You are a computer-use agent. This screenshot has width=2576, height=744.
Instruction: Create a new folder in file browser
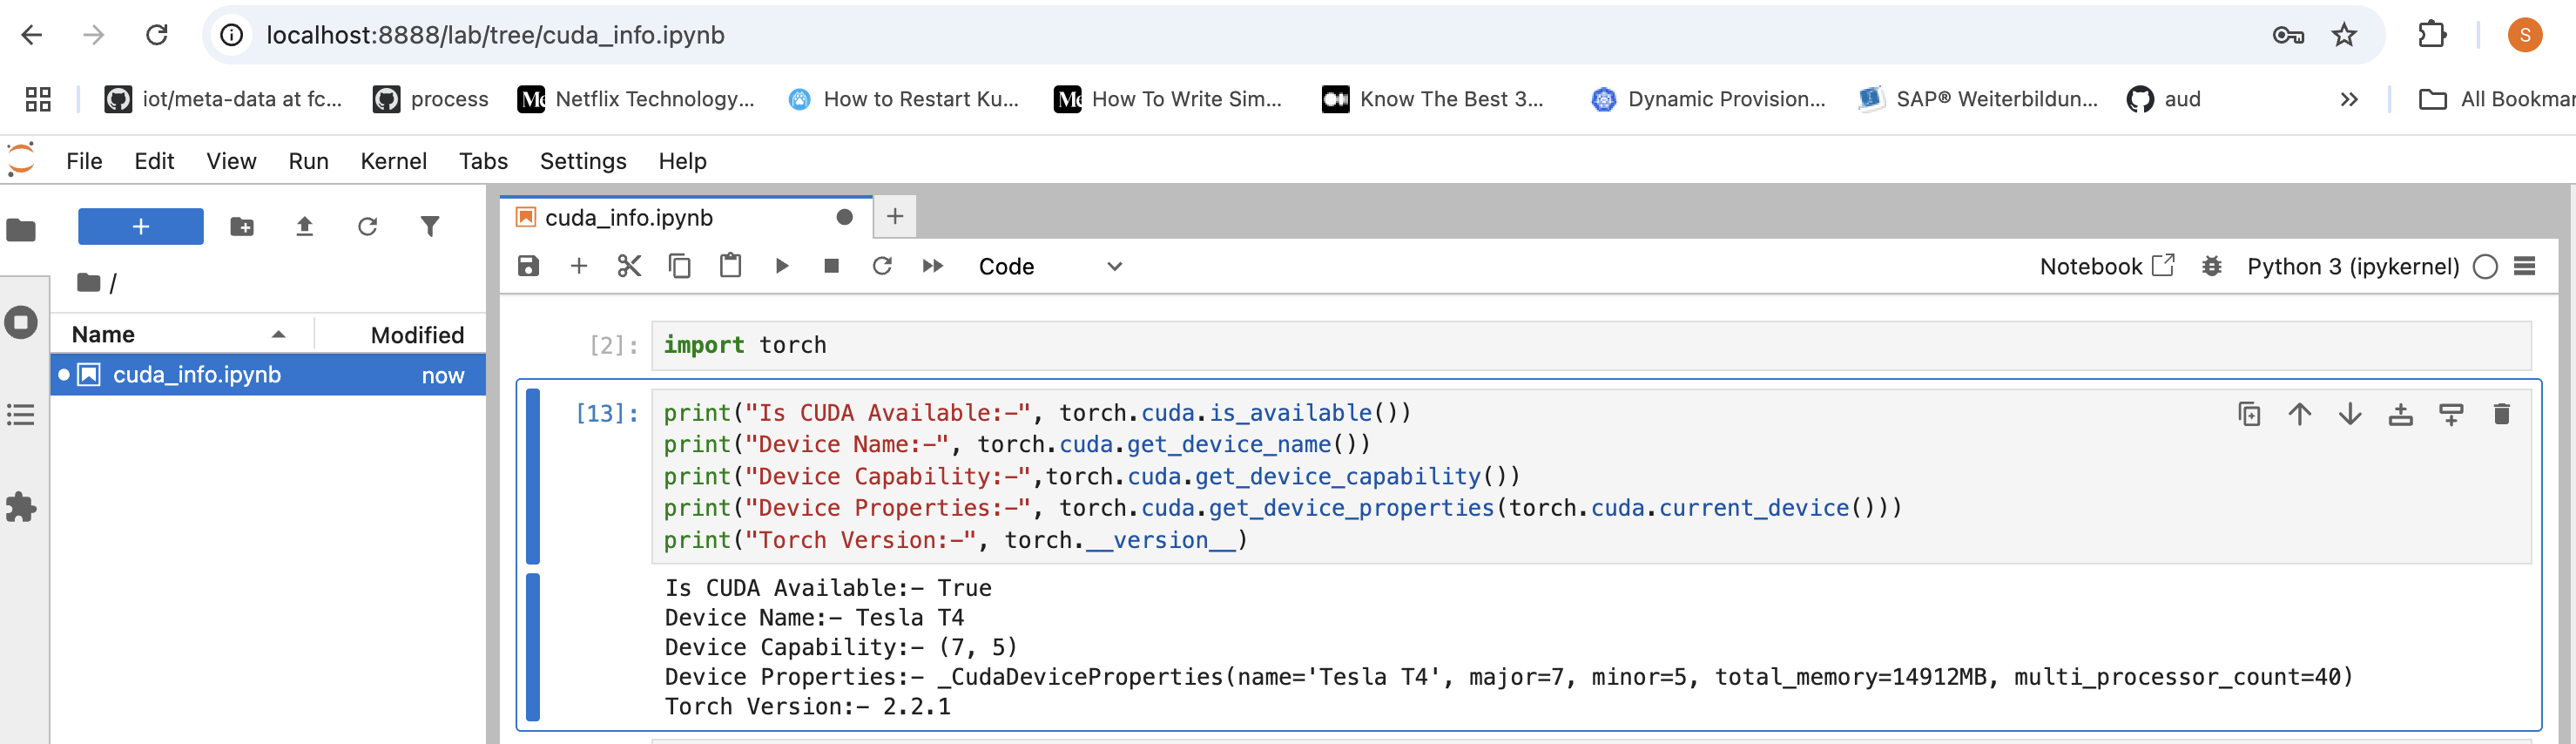[x=242, y=227]
